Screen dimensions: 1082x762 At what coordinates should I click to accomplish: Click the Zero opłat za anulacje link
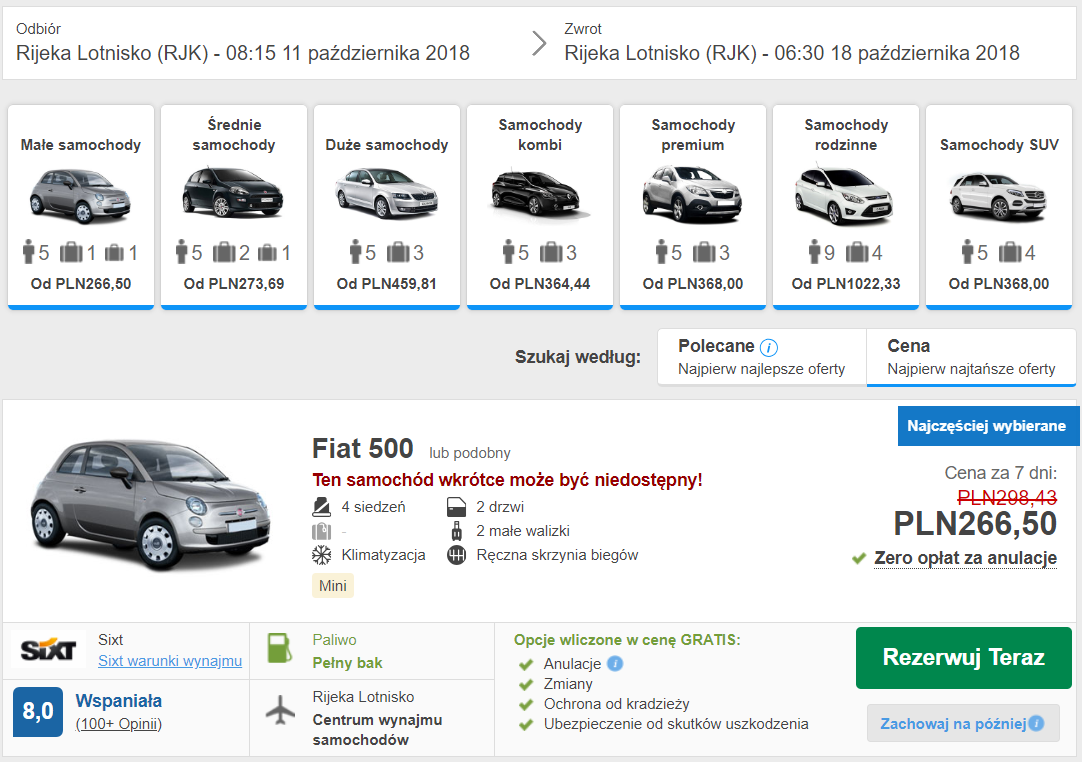965,558
